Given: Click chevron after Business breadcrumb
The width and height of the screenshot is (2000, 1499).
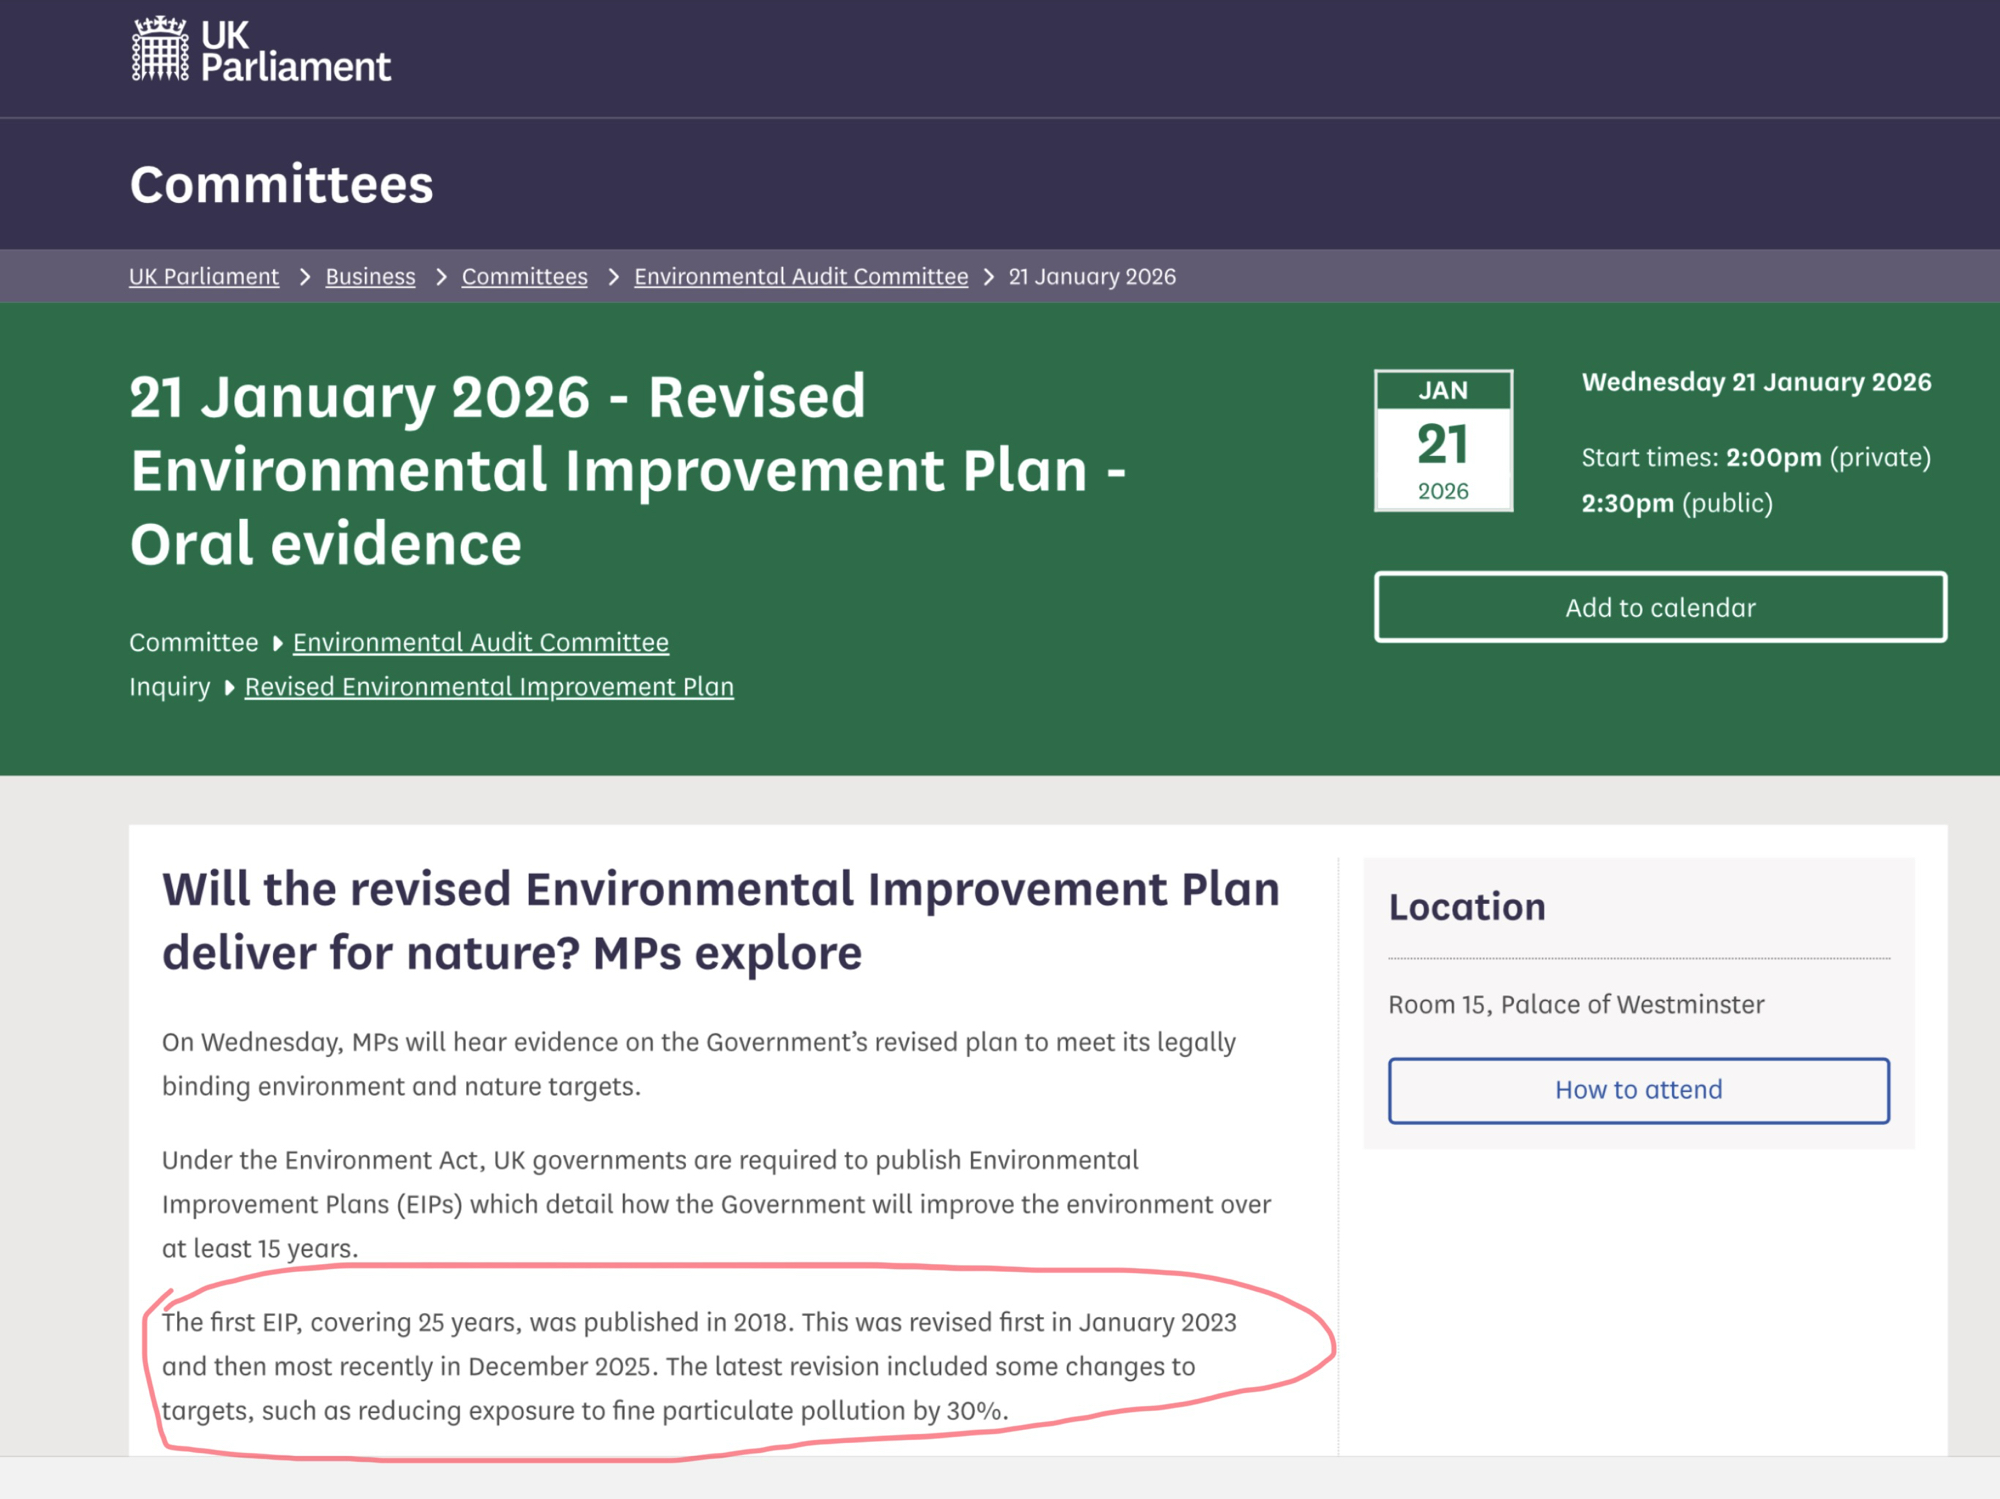Looking at the screenshot, I should click(x=440, y=277).
